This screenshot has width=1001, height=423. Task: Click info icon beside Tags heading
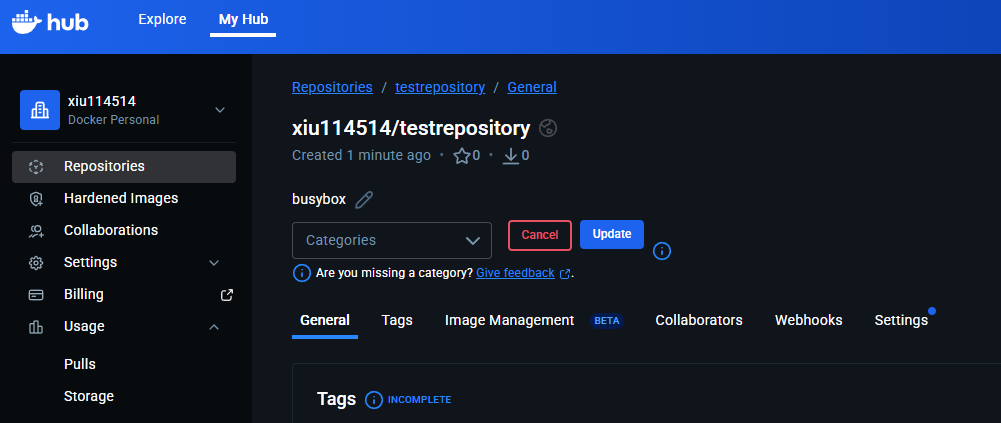coord(374,400)
